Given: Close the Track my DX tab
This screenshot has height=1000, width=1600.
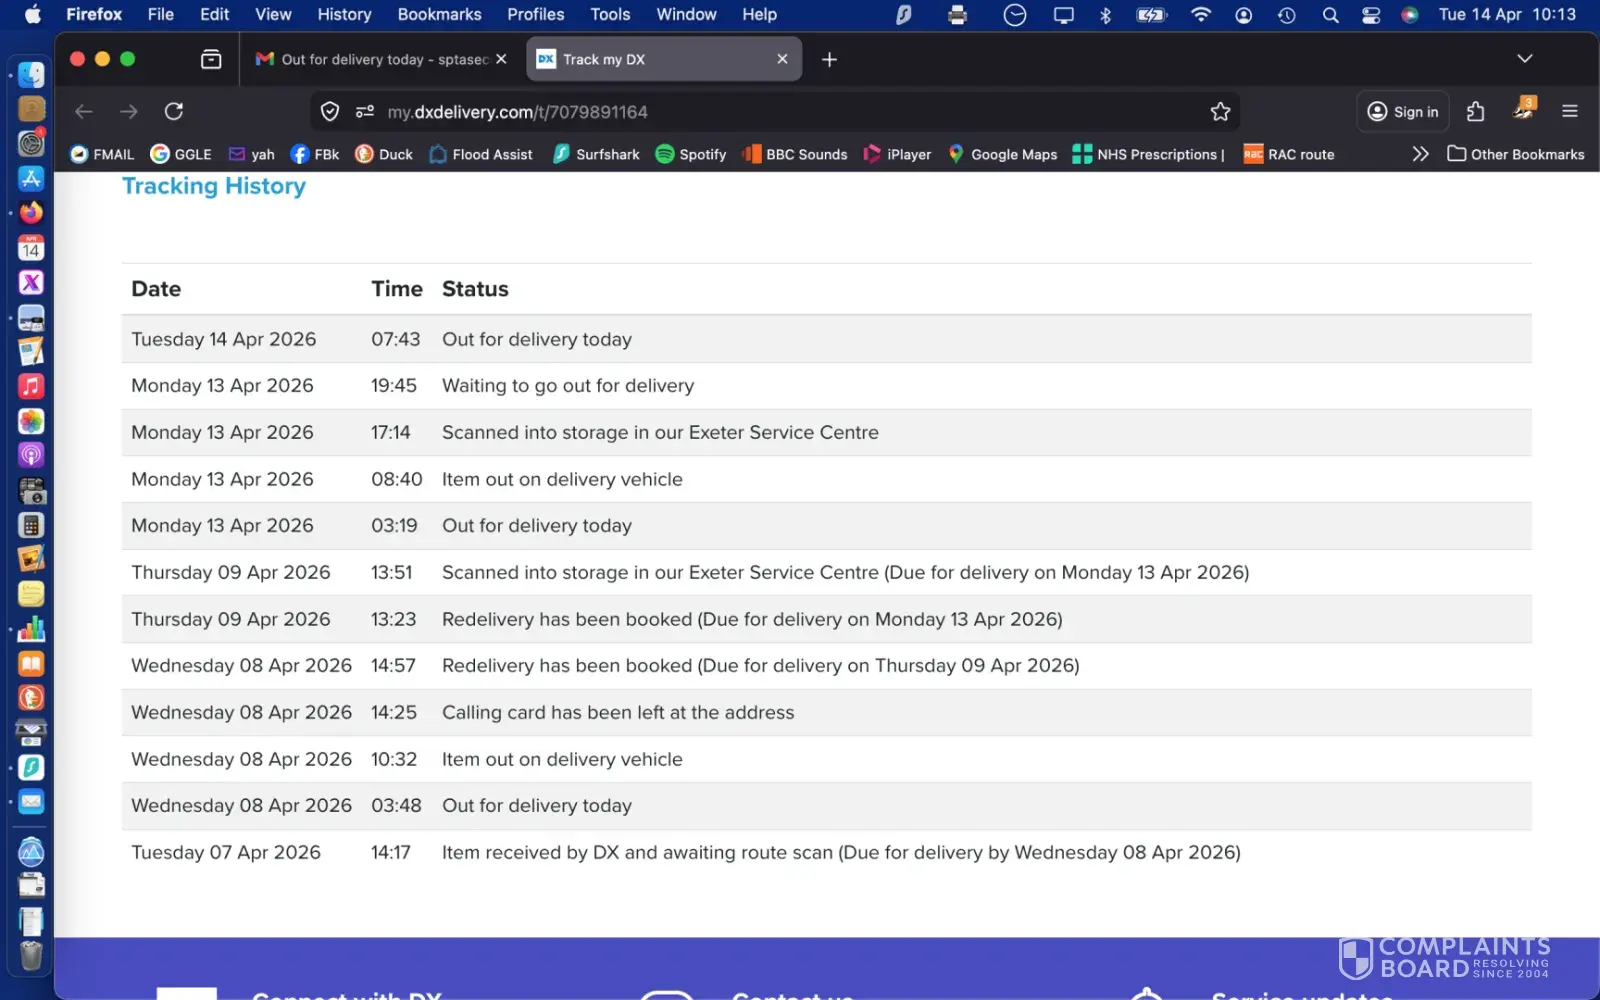Looking at the screenshot, I should (x=782, y=59).
